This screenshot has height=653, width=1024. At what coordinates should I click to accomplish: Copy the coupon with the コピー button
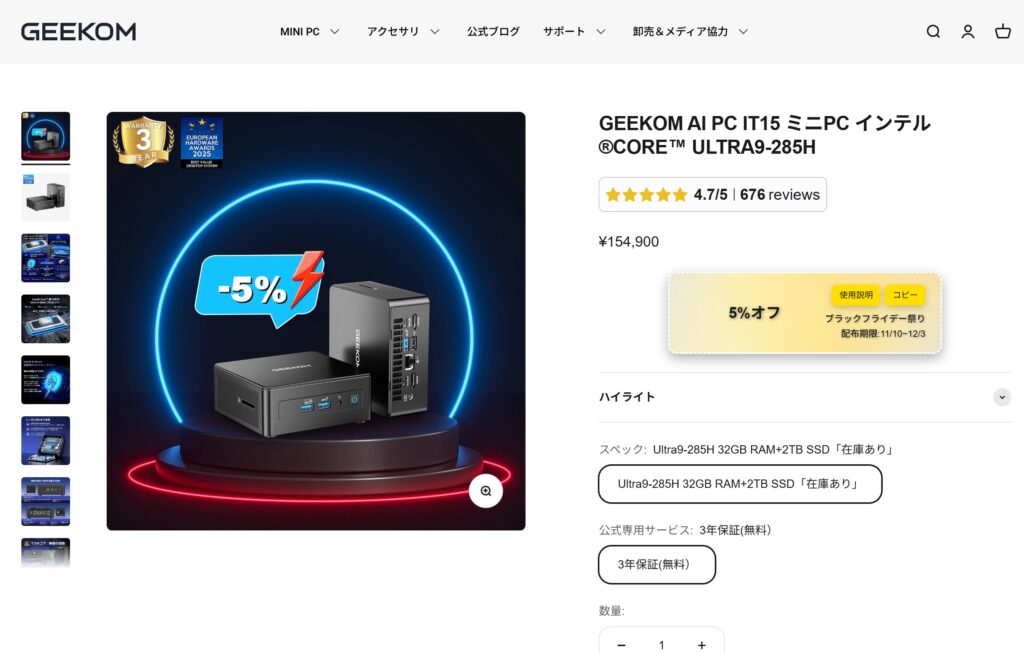click(905, 295)
